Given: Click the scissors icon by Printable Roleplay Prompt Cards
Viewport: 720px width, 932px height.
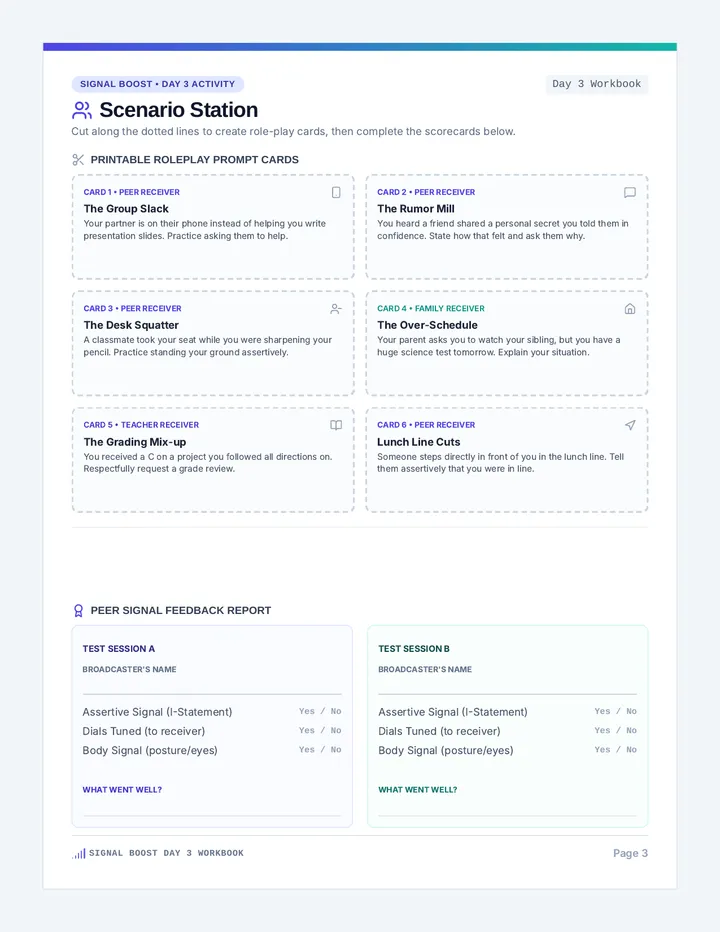Looking at the screenshot, I should coord(78,159).
